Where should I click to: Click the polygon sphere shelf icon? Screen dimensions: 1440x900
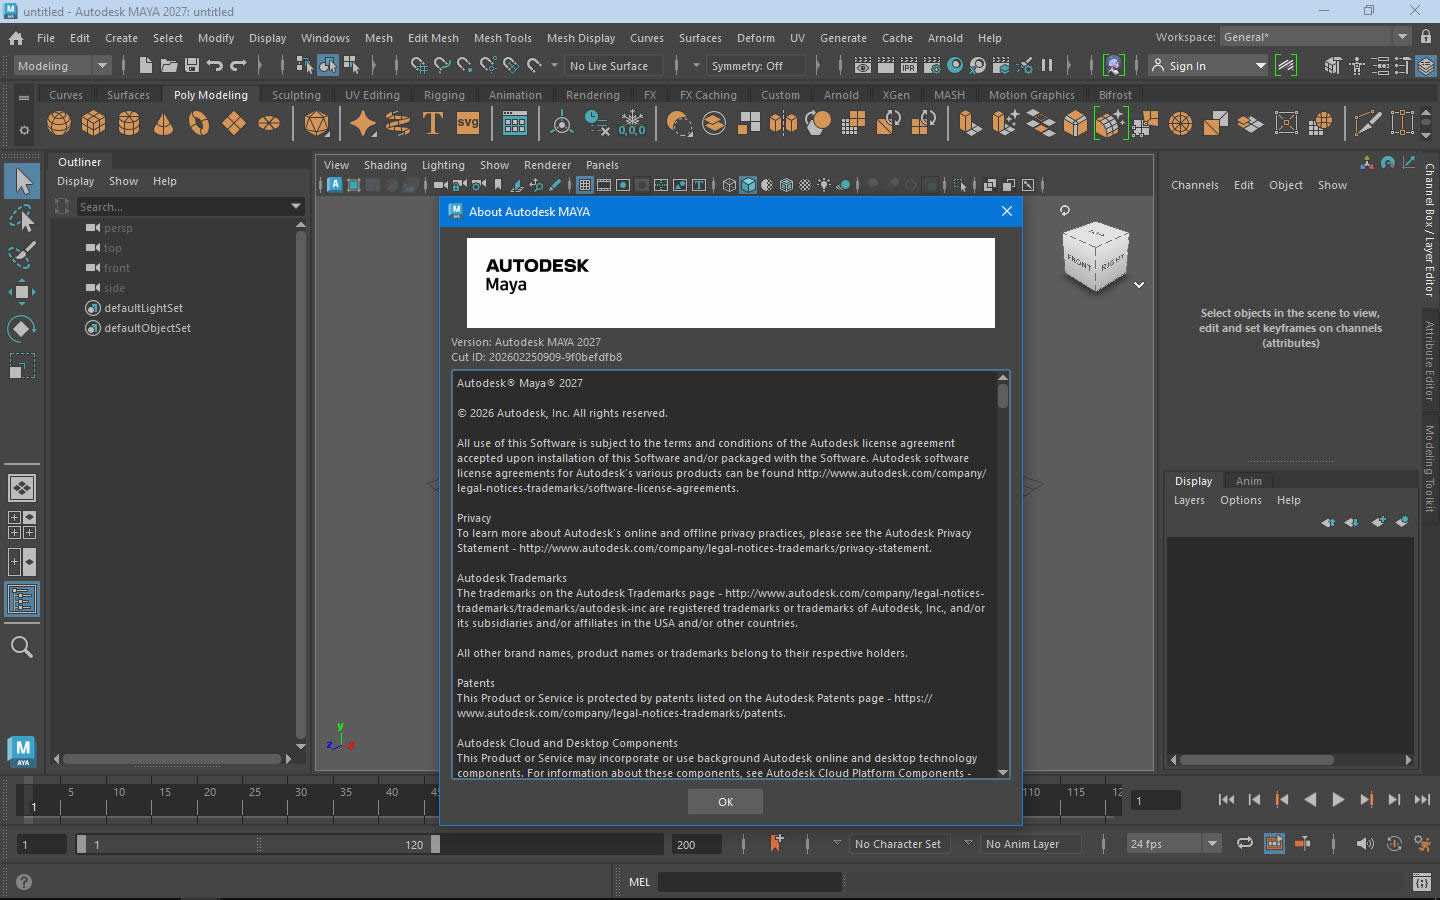tap(59, 123)
